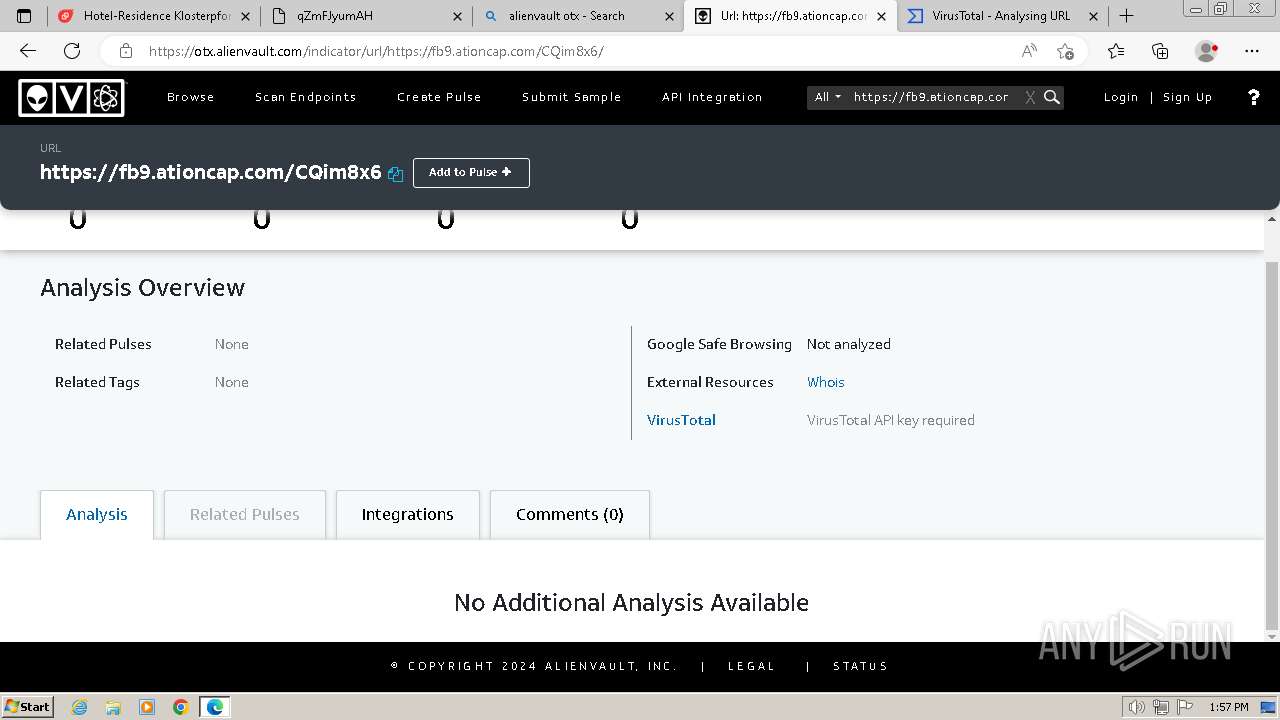This screenshot has width=1280, height=720.
Task: Open the VirusTotal link
Action: pyautogui.click(x=681, y=420)
